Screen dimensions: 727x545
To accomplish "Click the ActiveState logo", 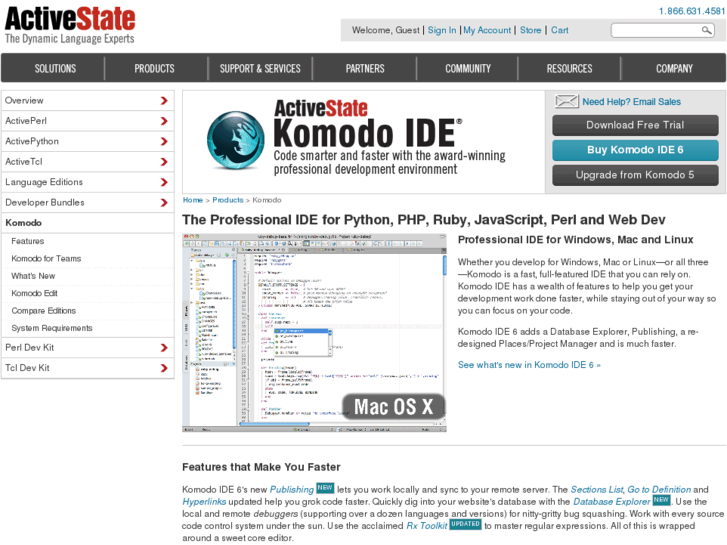I will coord(70,25).
